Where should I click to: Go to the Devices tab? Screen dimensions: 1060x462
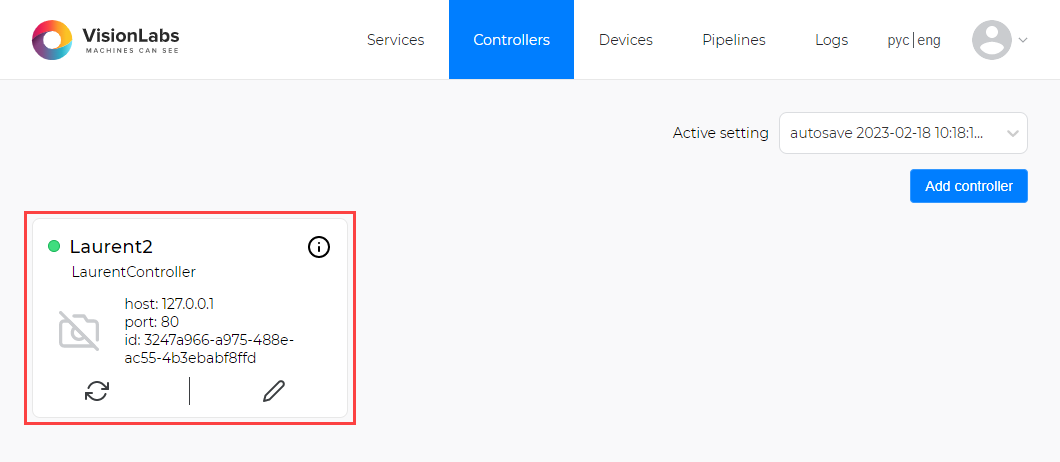[626, 40]
